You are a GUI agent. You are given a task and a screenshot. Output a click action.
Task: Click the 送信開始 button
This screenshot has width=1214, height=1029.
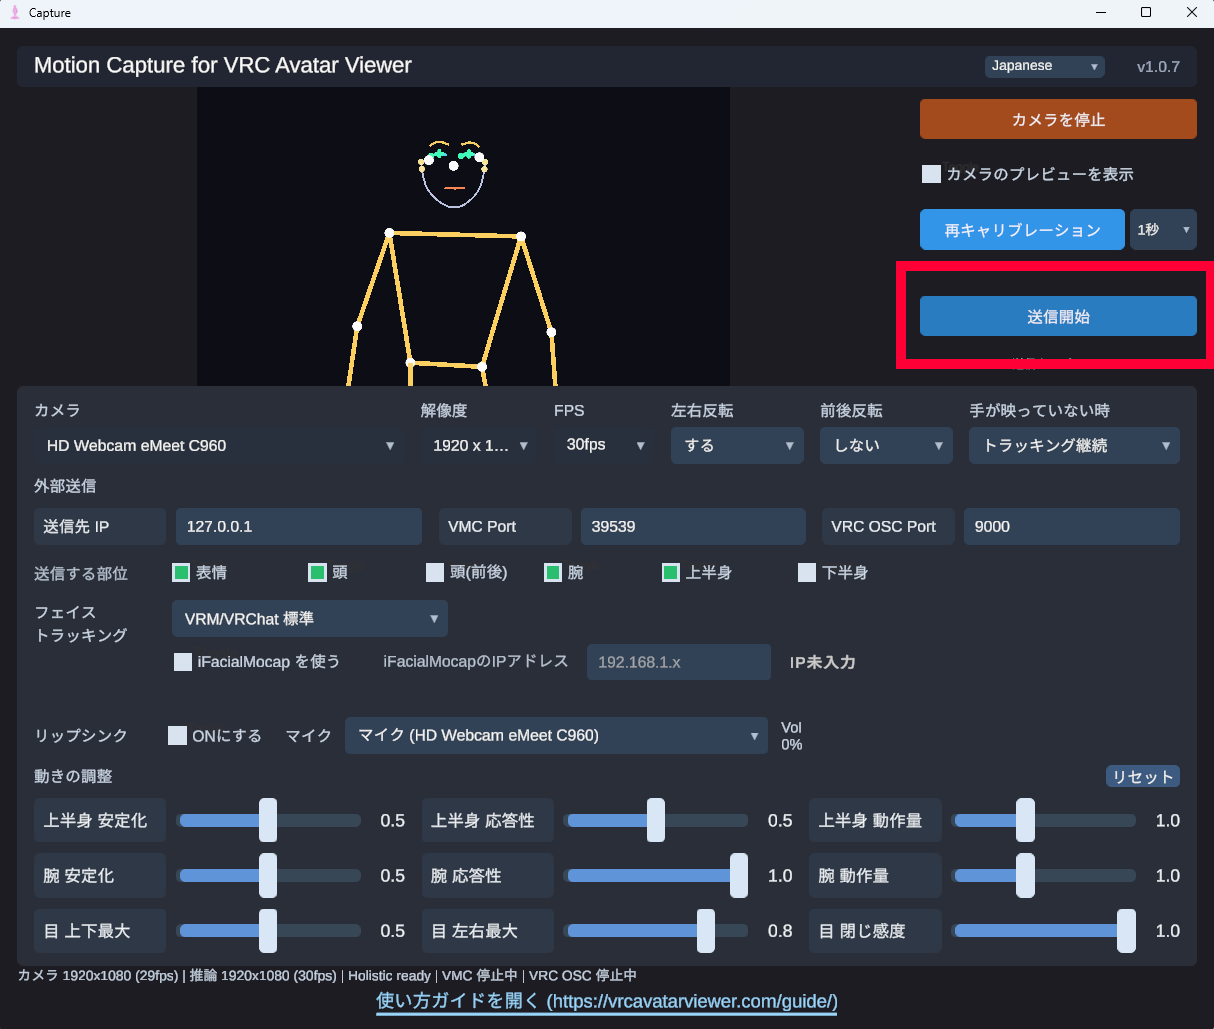coord(1058,316)
